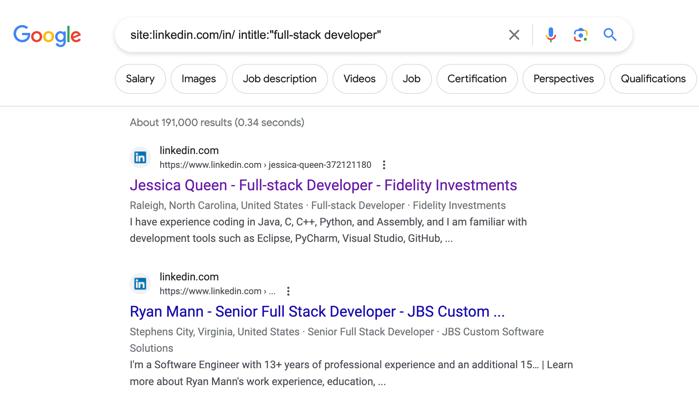Select the Videos filter chip
The width and height of the screenshot is (699, 400).
(359, 79)
